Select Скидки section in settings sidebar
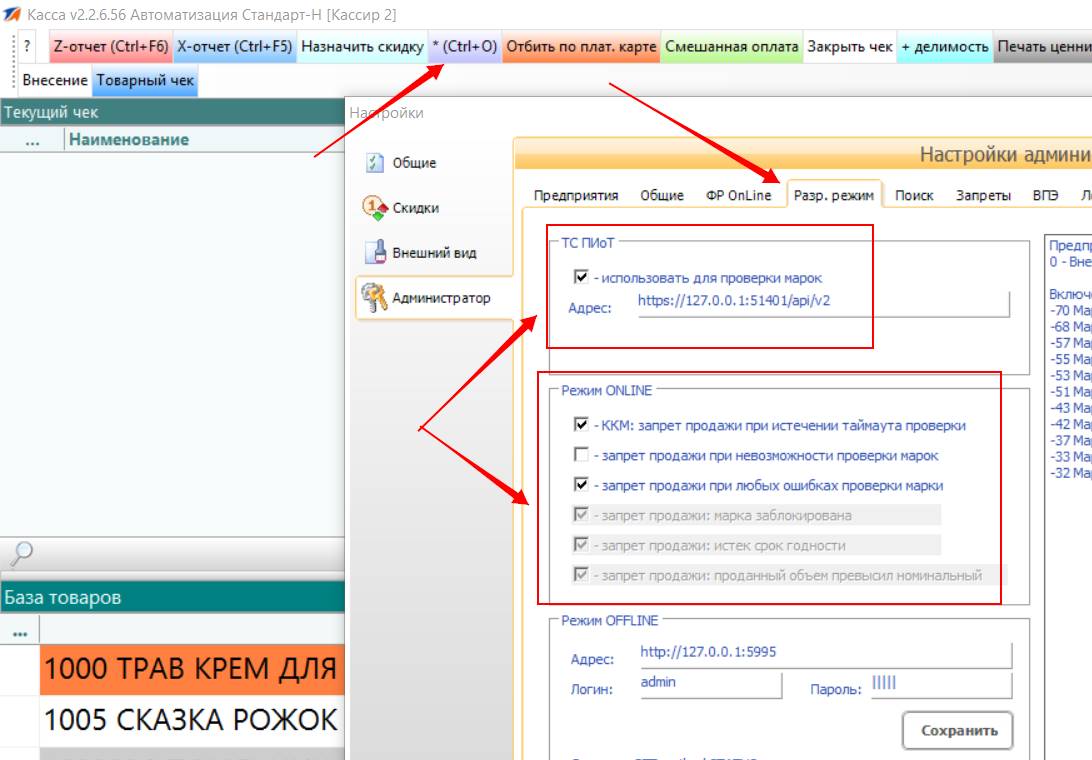The height and width of the screenshot is (760, 1092). coord(433,208)
